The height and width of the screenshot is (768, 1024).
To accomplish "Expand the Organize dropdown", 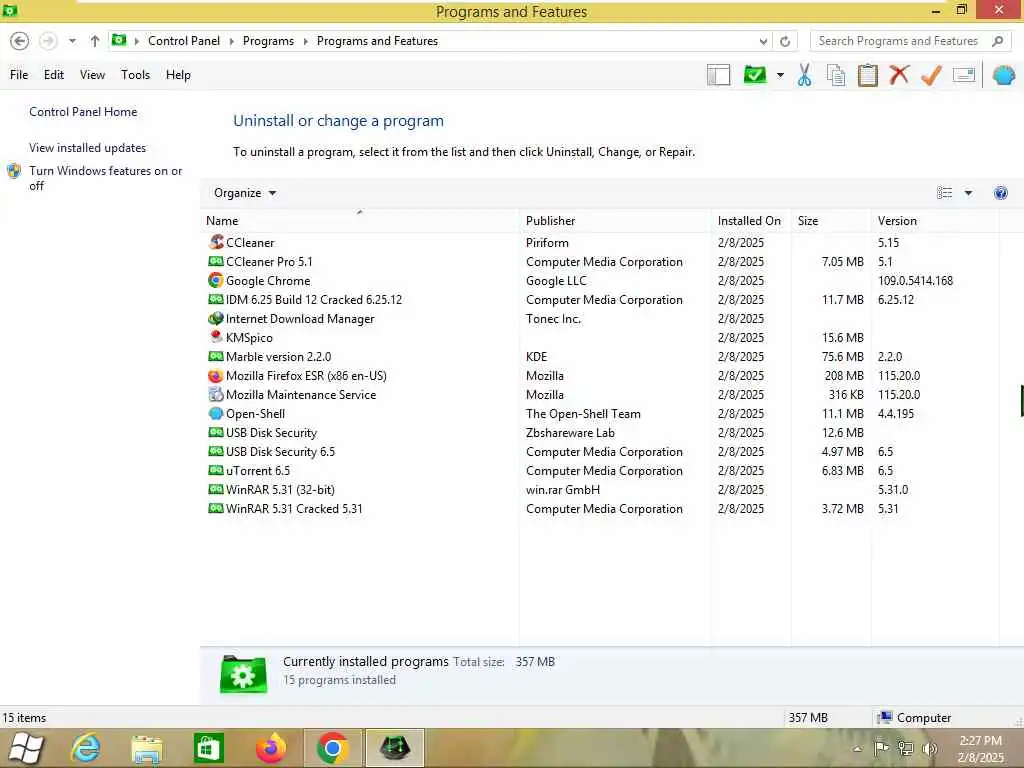I will click(x=245, y=193).
